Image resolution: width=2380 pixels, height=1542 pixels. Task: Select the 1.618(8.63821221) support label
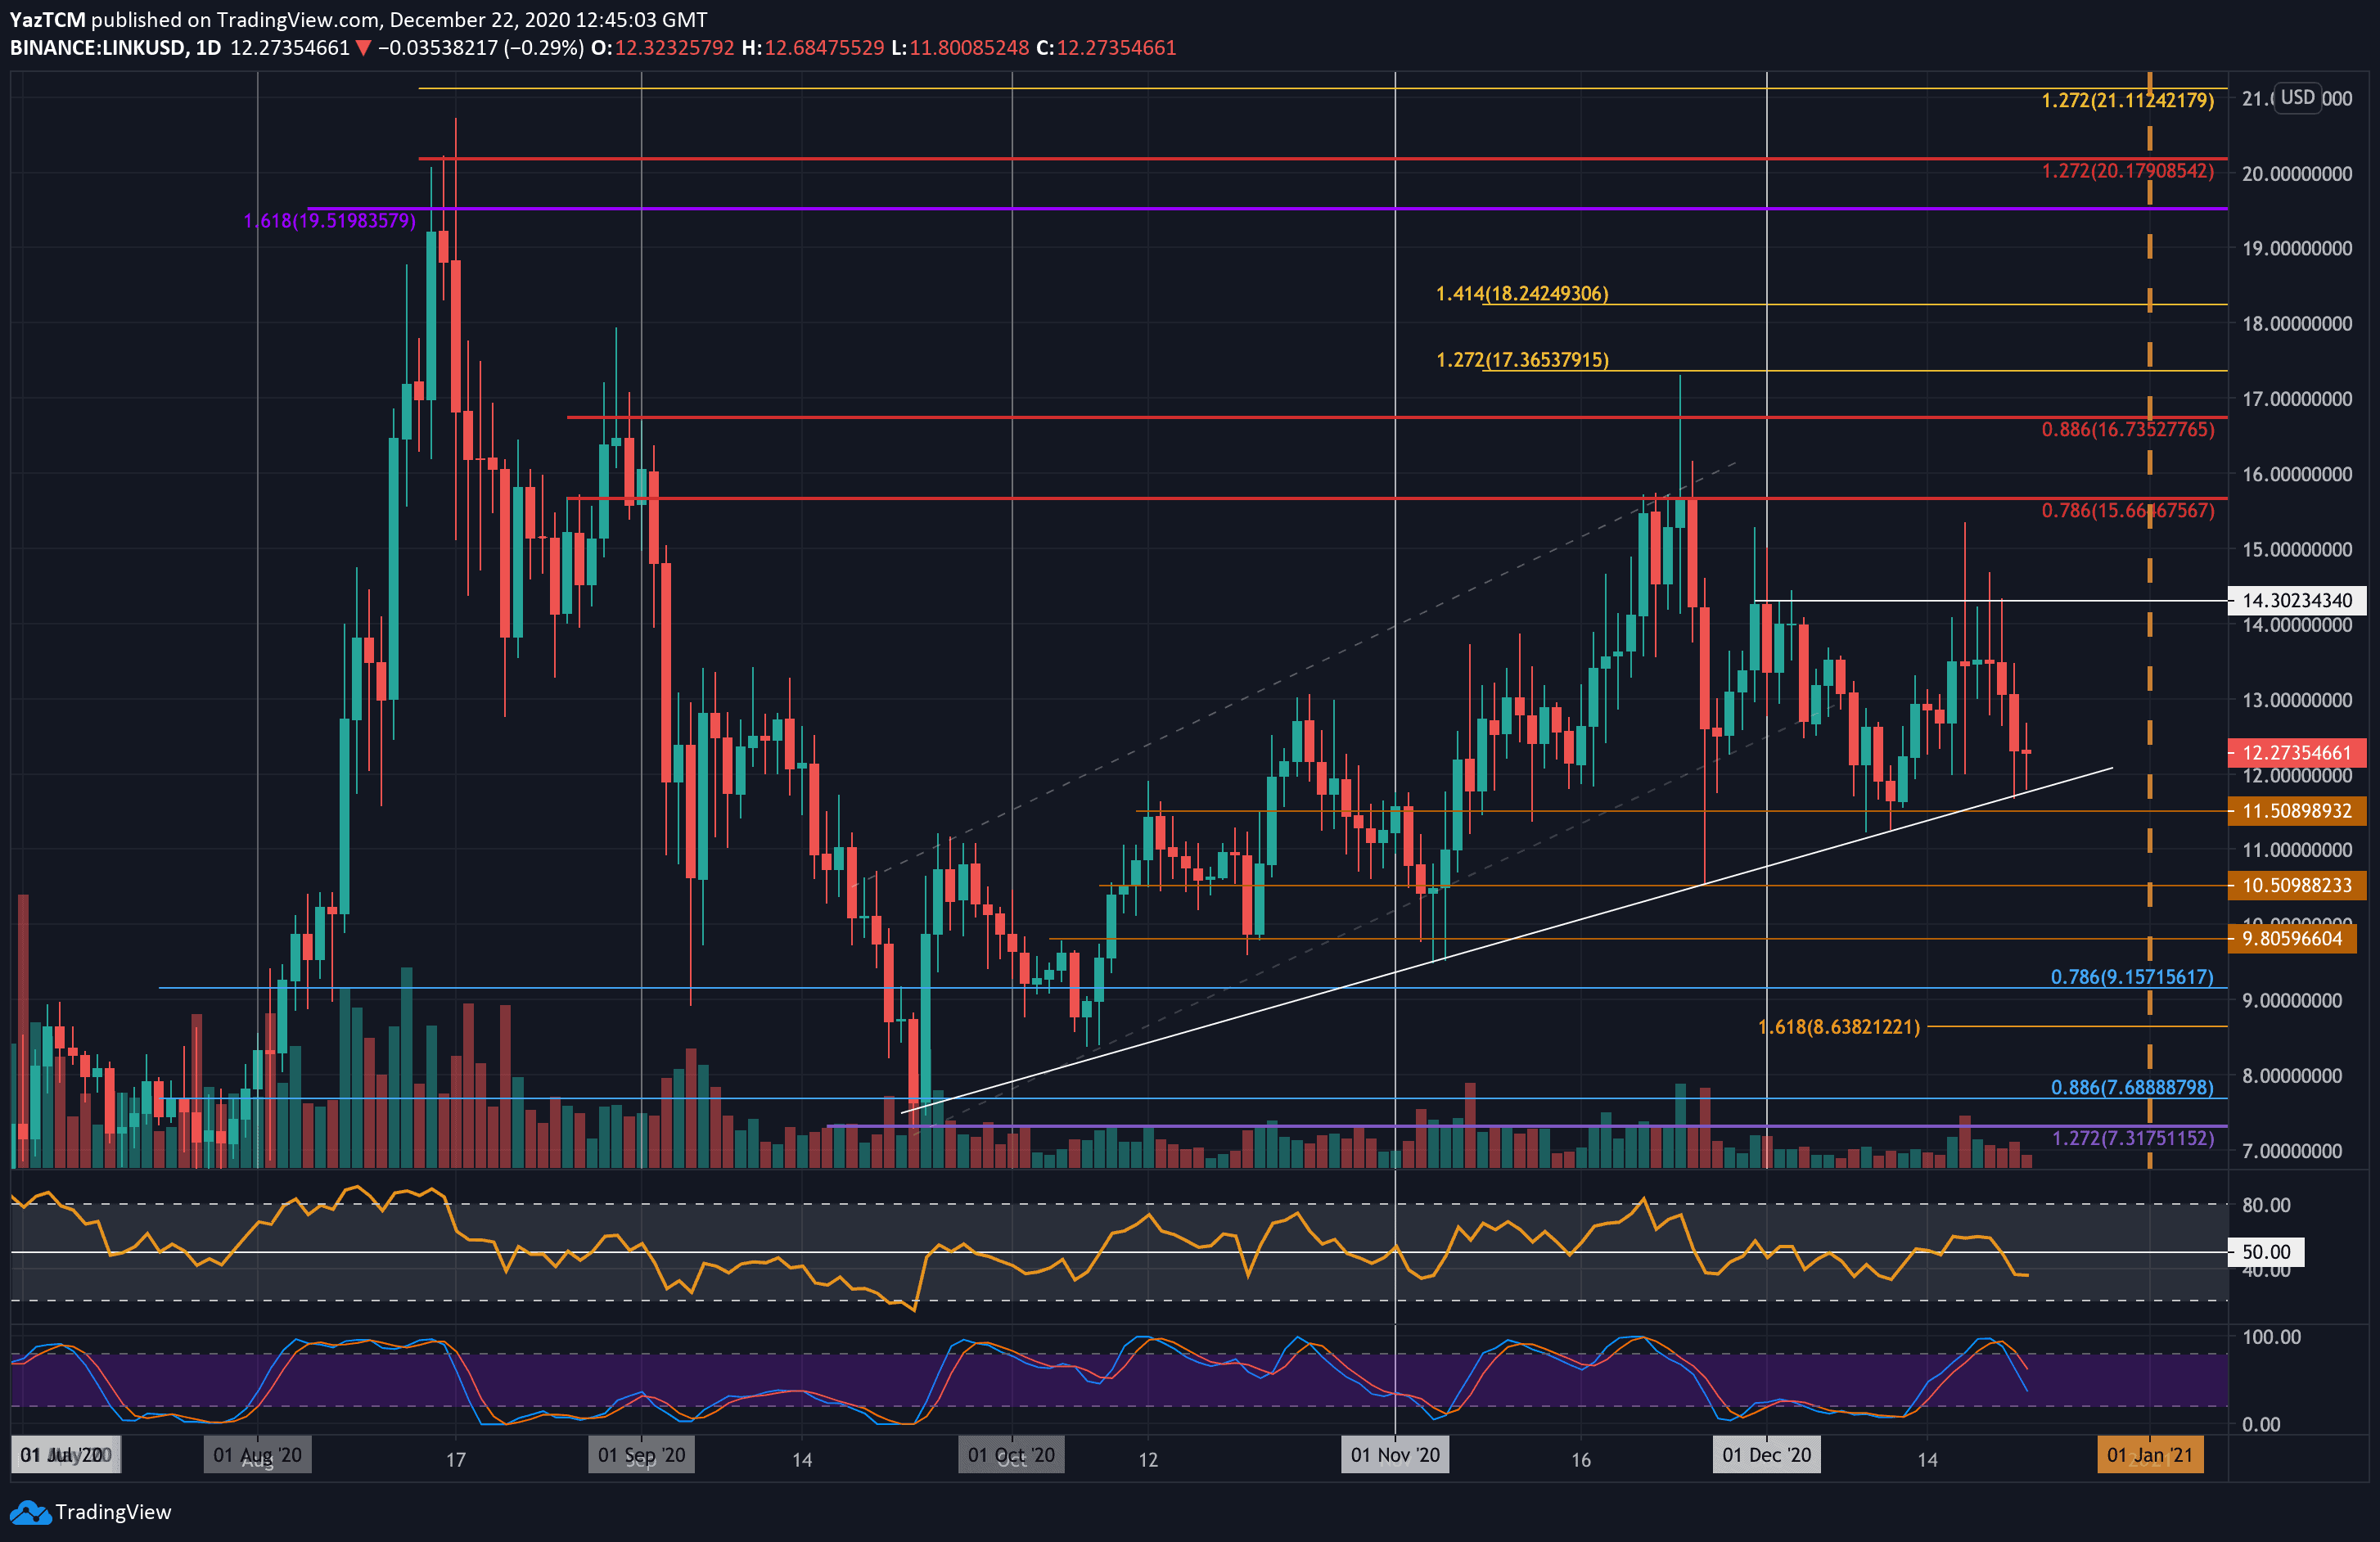pyautogui.click(x=1838, y=1027)
